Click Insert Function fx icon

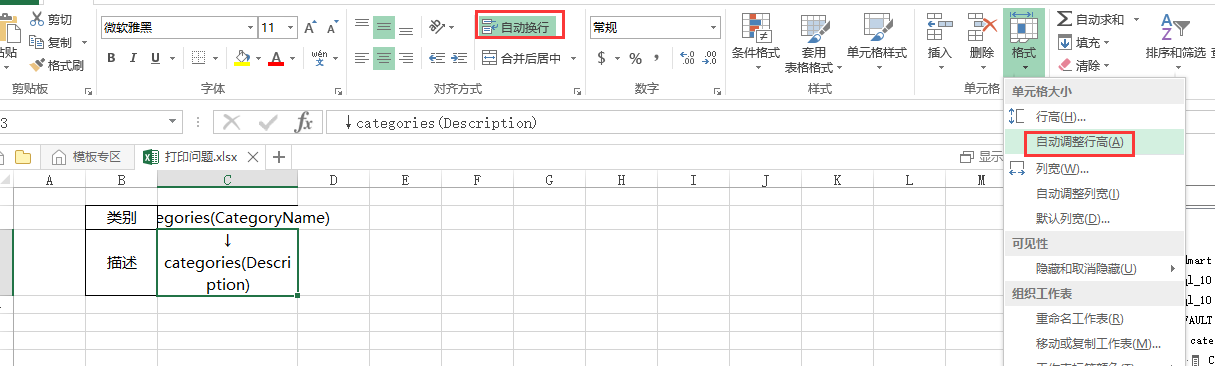point(304,122)
